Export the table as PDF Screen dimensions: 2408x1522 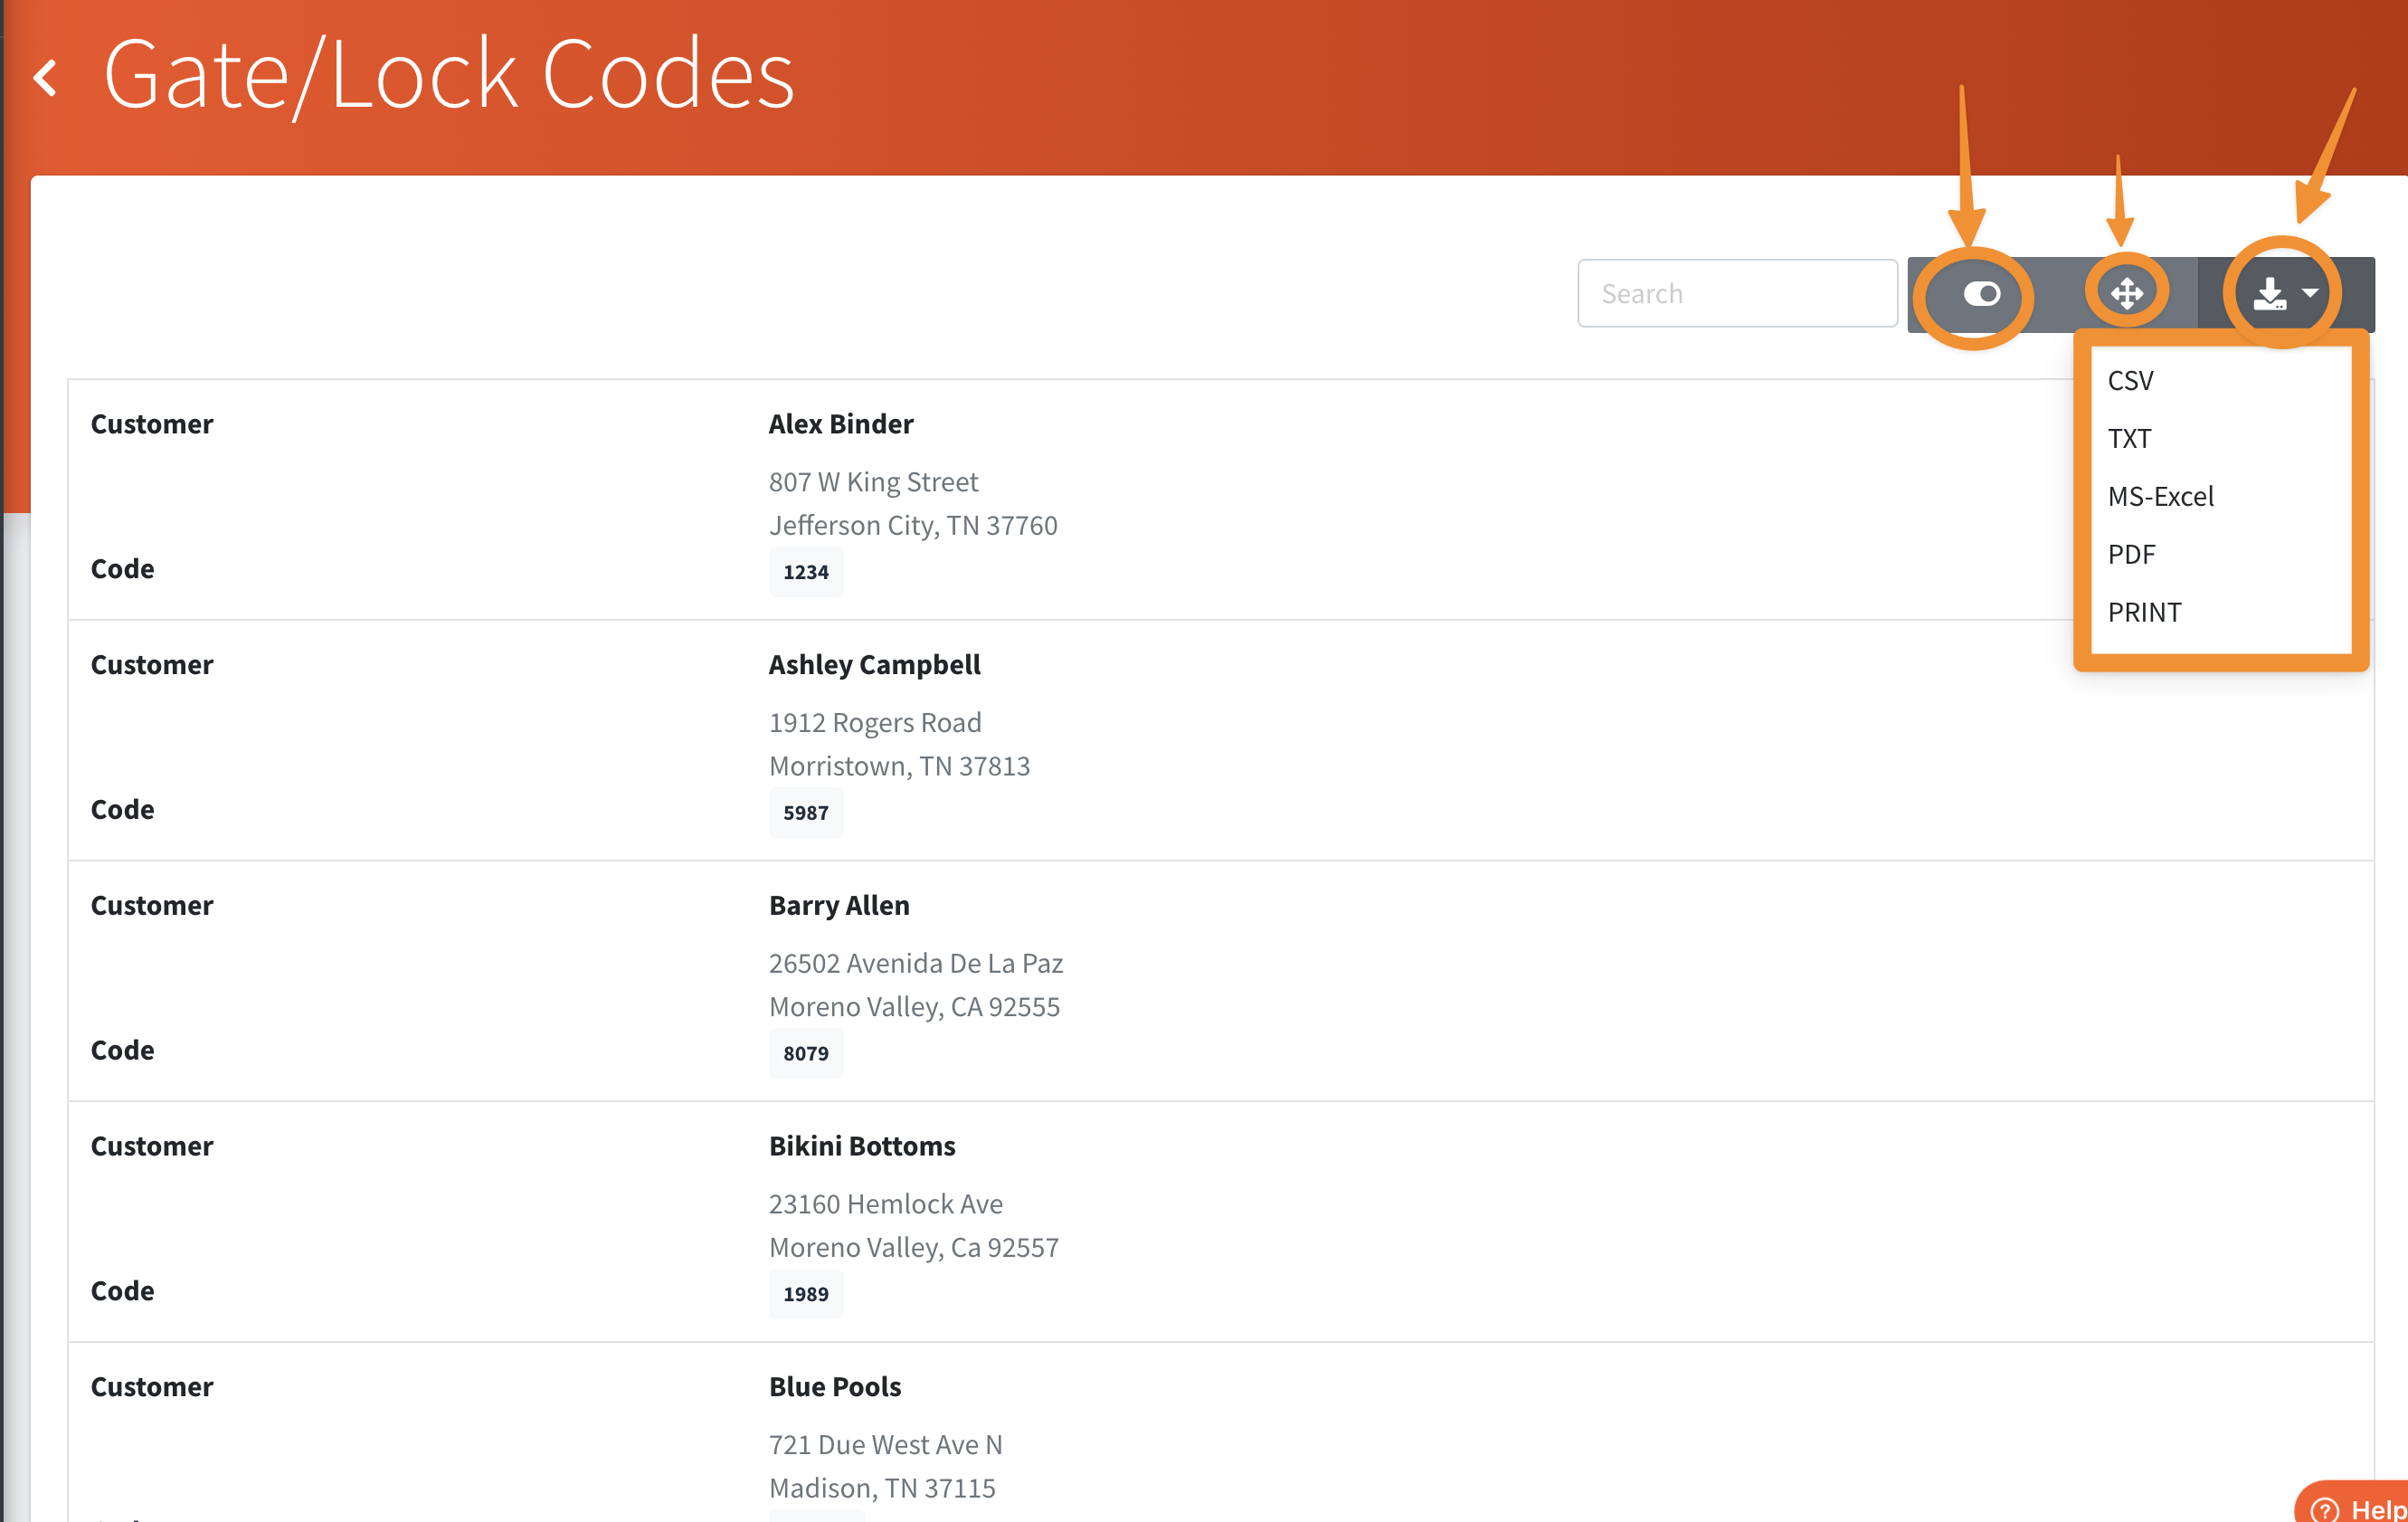[2131, 555]
